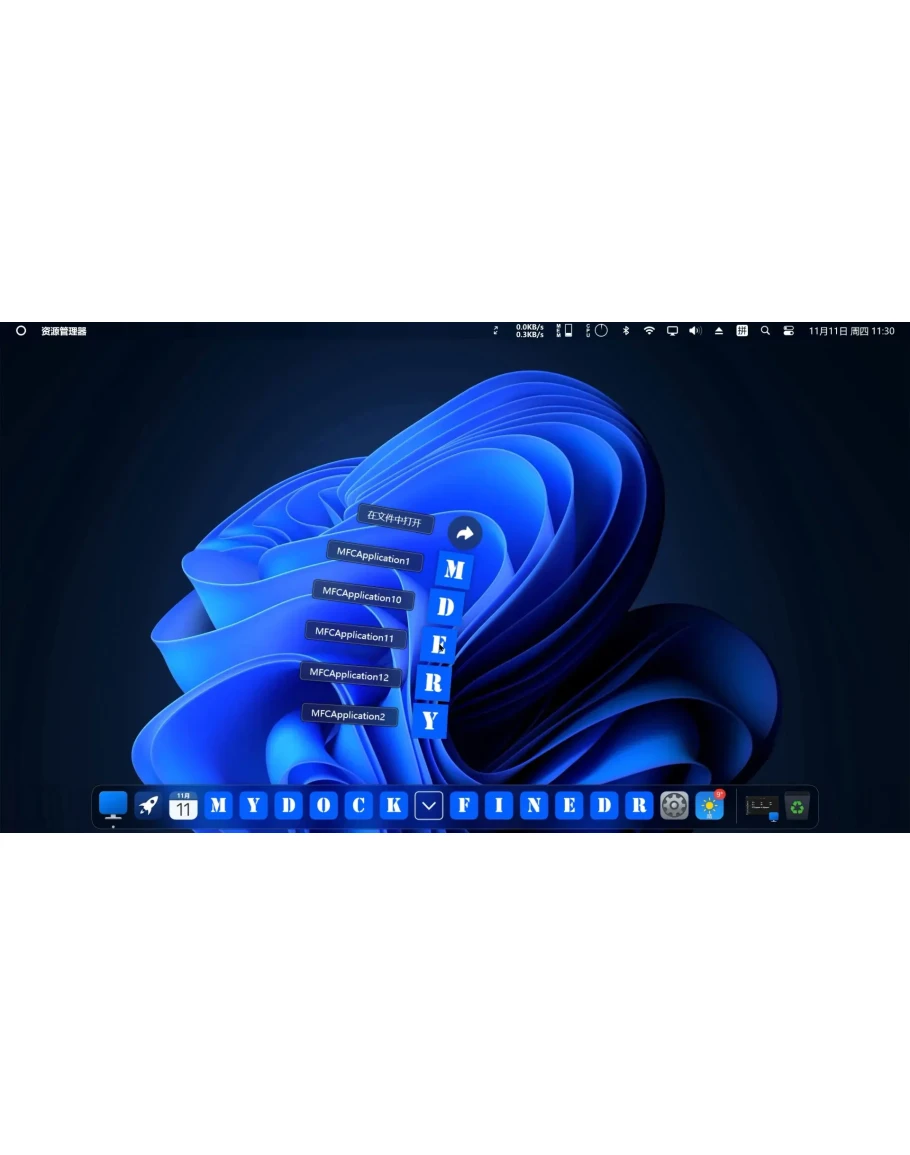The image size is (910, 1155).
Task: Click 在文件中打开 label
Action: click(x=395, y=518)
